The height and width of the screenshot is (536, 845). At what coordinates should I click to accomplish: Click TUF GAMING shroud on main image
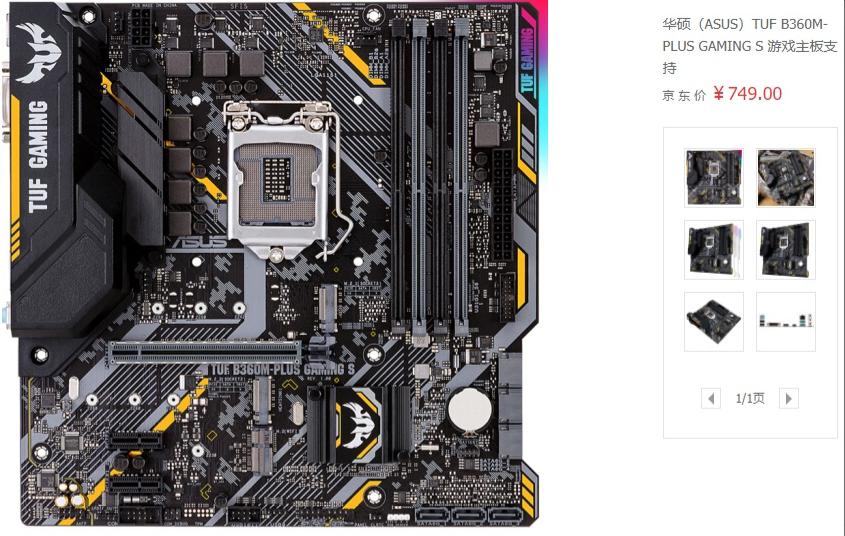(38, 156)
